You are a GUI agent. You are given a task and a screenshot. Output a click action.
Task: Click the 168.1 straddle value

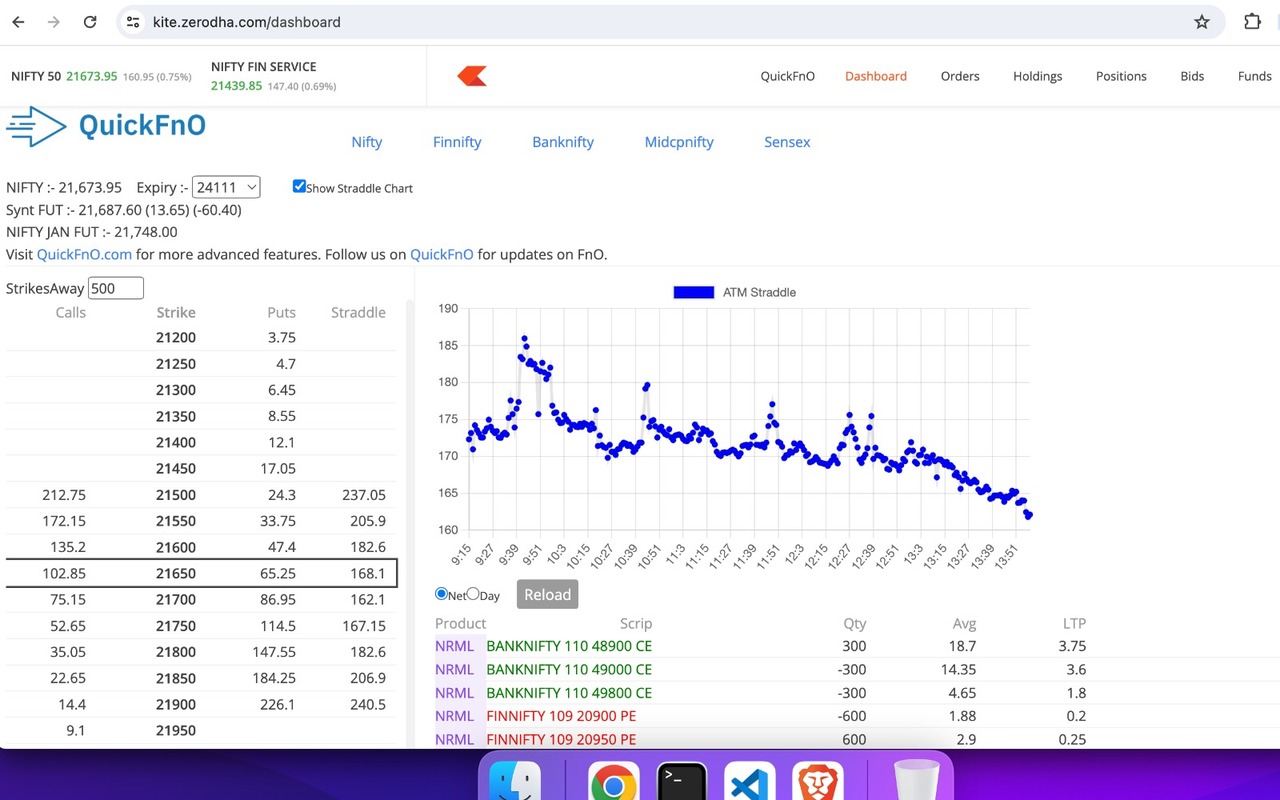[368, 573]
